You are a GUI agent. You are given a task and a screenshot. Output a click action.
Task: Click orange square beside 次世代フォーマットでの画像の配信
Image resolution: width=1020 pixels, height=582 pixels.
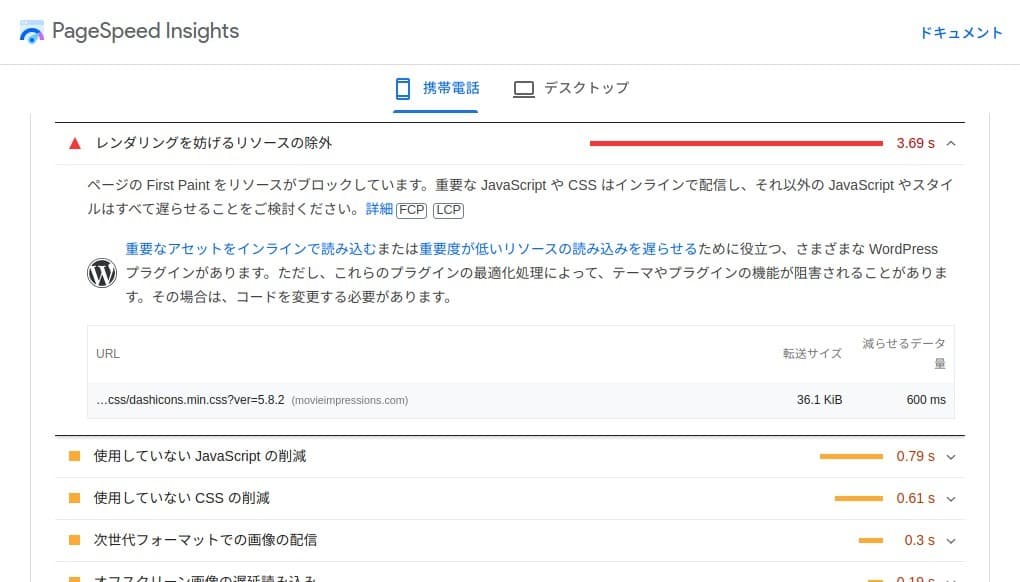(74, 540)
